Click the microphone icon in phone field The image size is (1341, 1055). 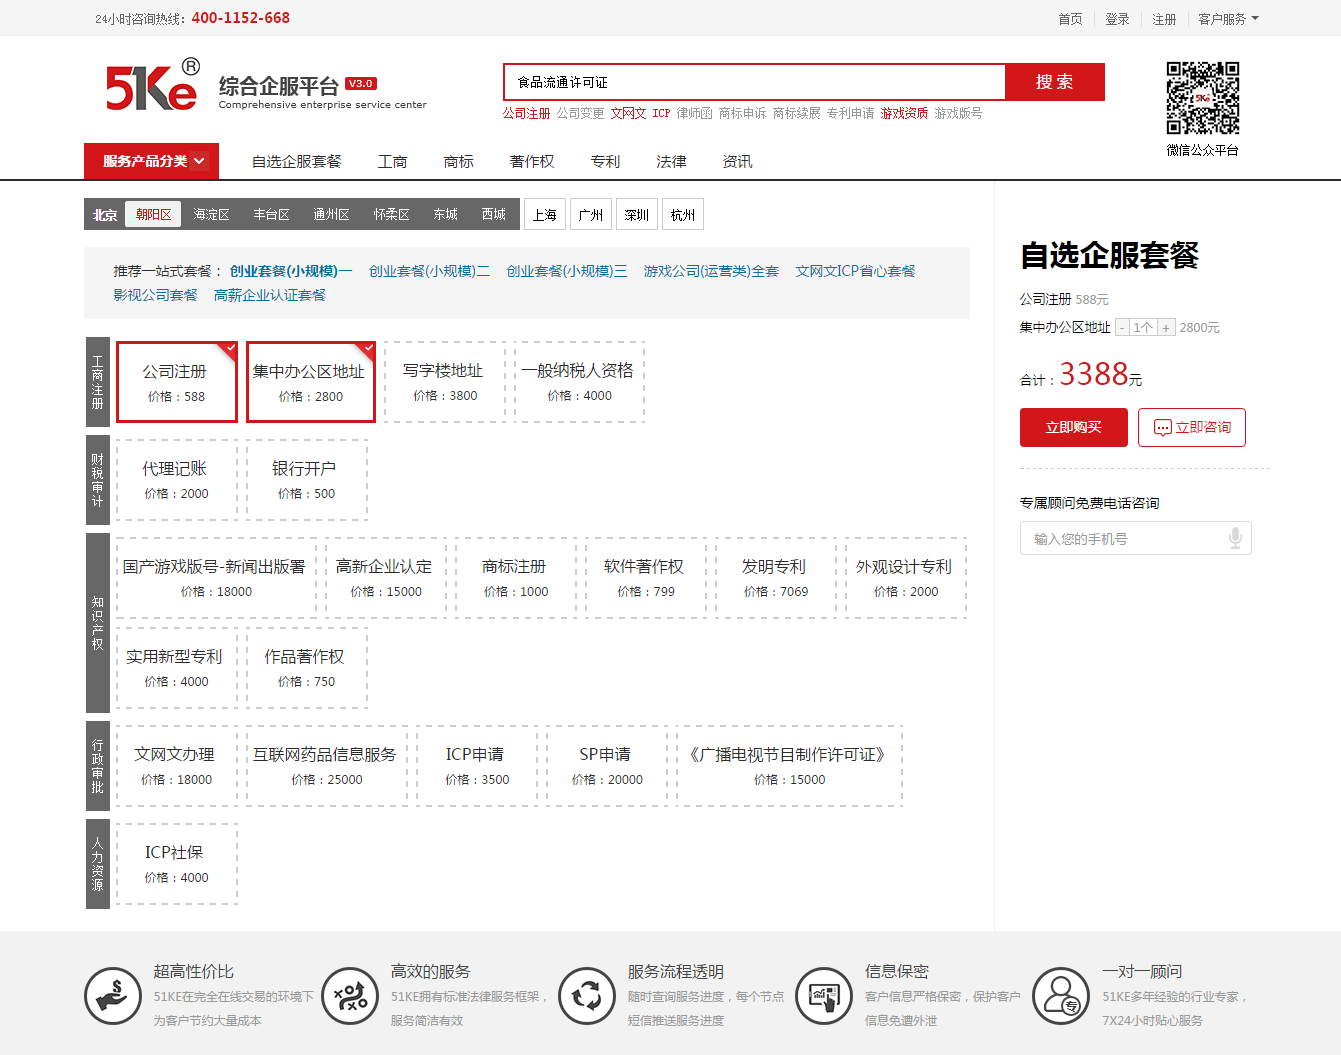click(1235, 538)
